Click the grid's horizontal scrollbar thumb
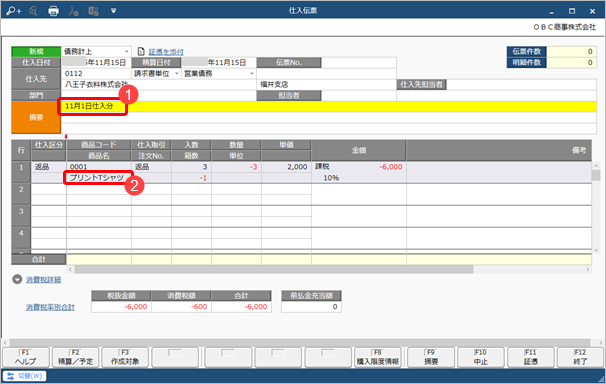The image size is (606, 384). point(274,269)
